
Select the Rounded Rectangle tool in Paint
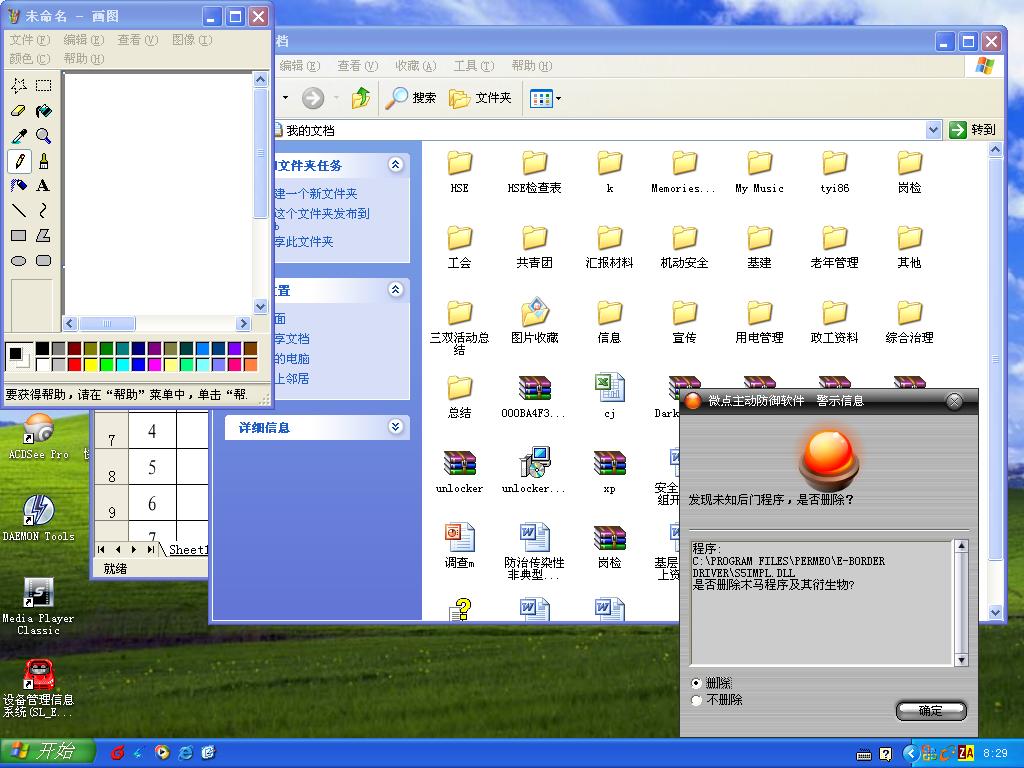pos(44,261)
